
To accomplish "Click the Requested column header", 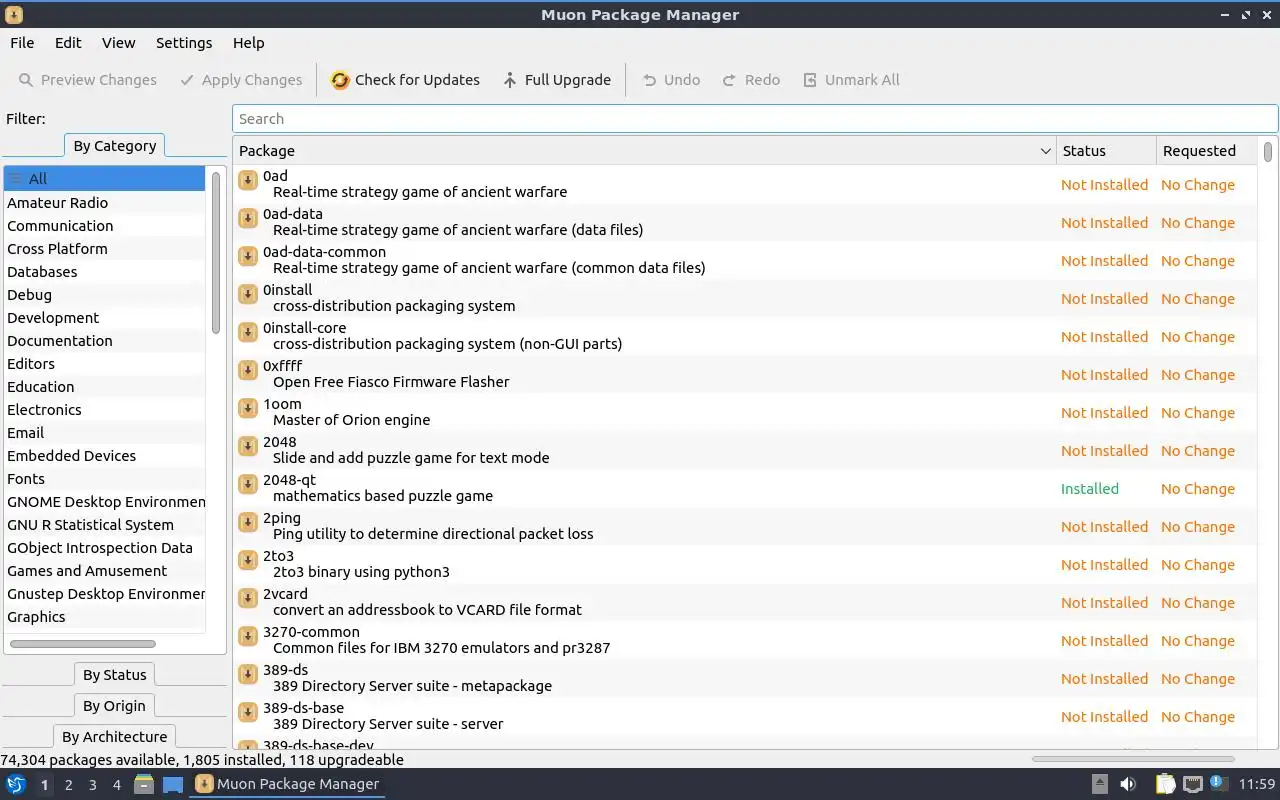I will 1207,151.
